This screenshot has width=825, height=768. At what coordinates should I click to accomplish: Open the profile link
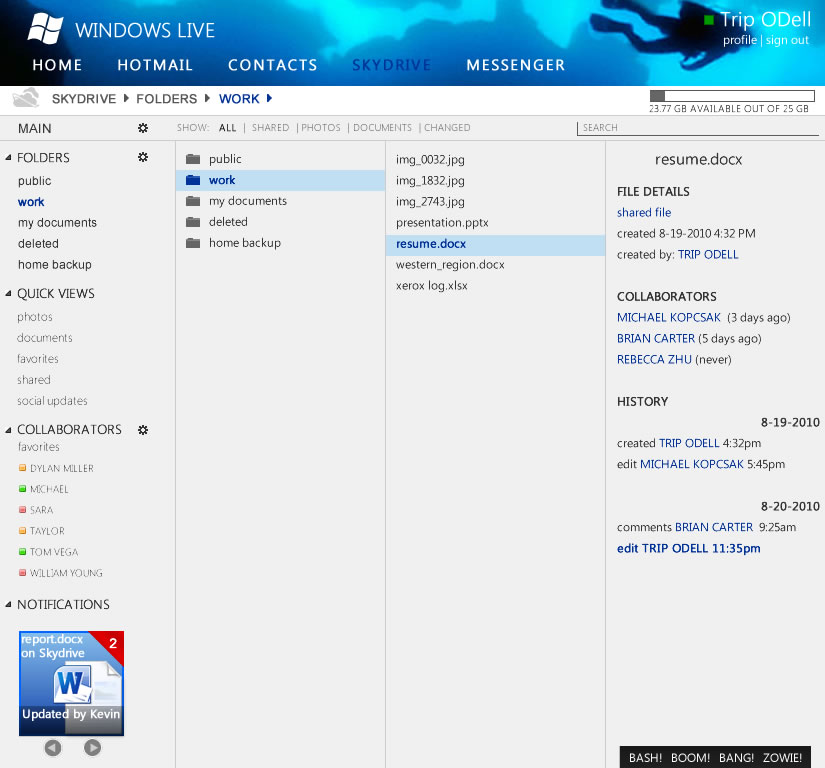pos(740,40)
